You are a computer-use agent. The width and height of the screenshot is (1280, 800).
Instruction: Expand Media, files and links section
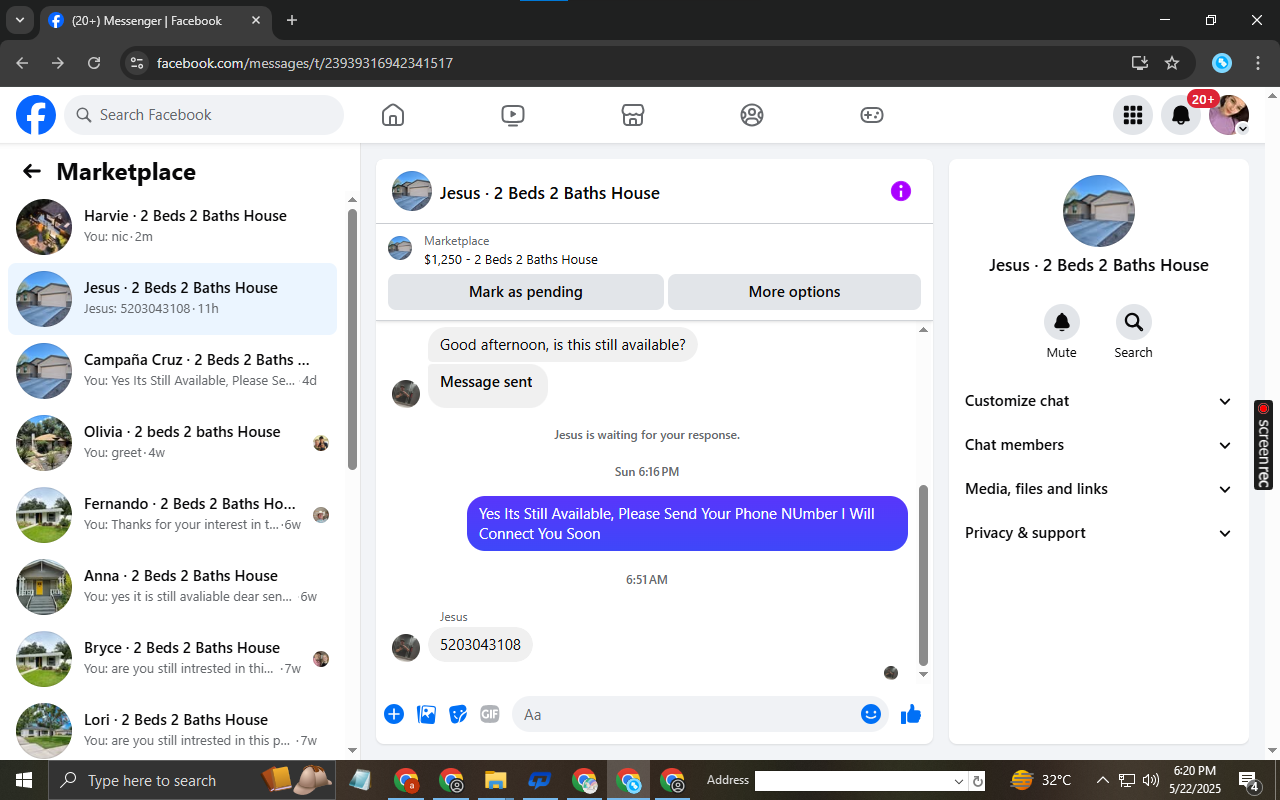pyautogui.click(x=1099, y=489)
